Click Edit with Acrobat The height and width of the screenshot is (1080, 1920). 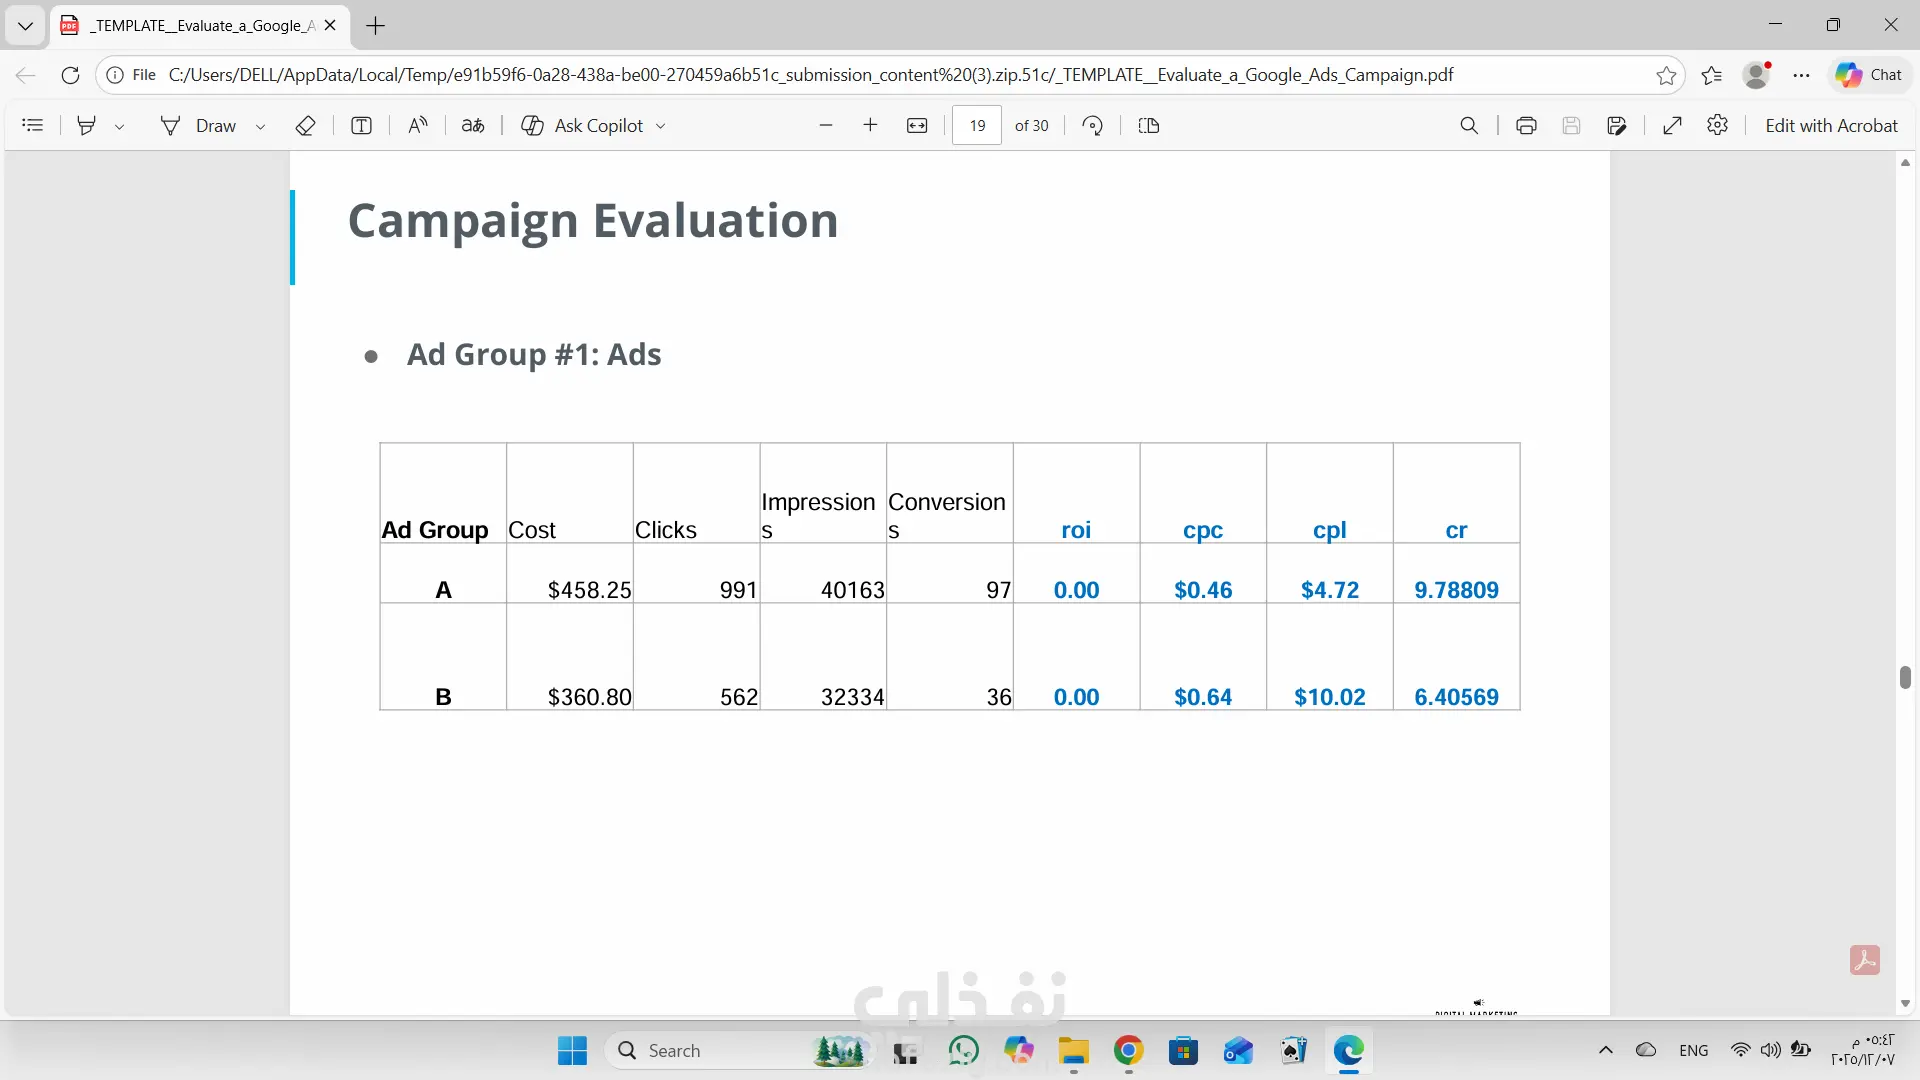[1831, 126]
